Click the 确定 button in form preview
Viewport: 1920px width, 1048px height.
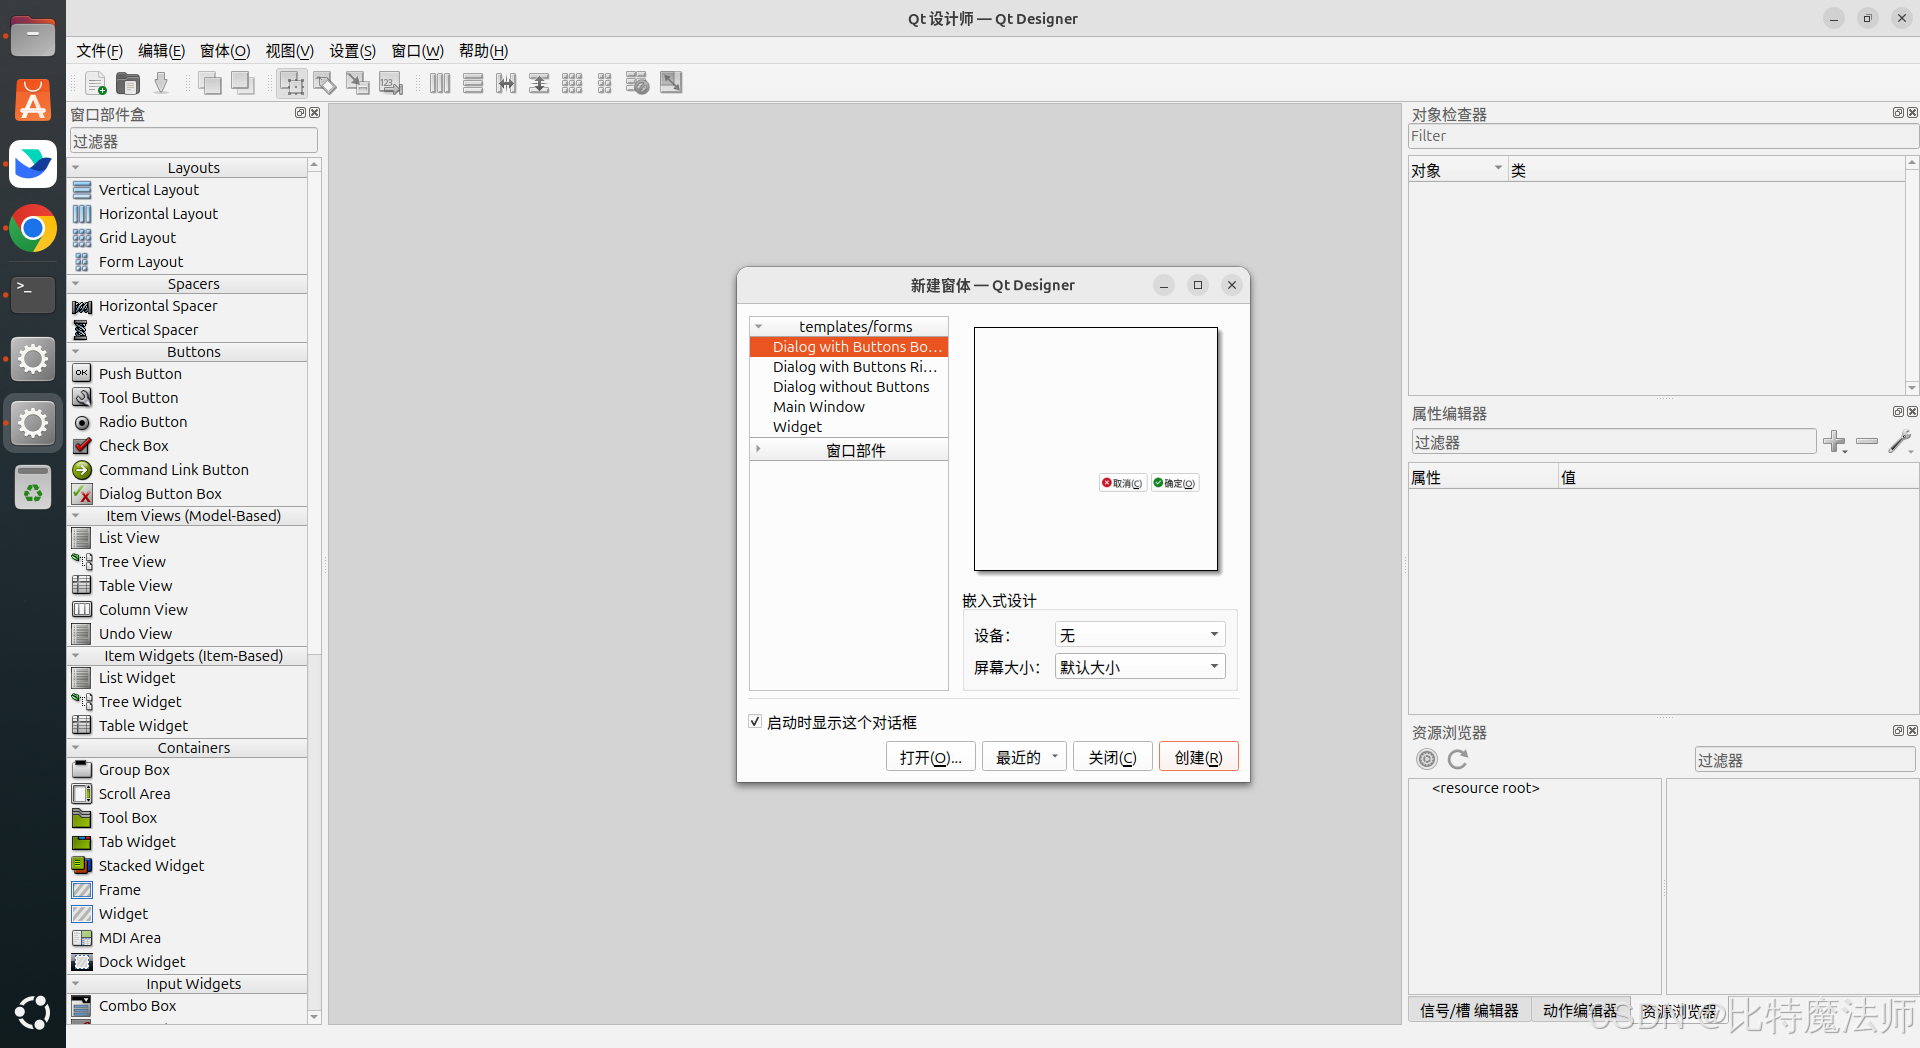click(x=1173, y=483)
